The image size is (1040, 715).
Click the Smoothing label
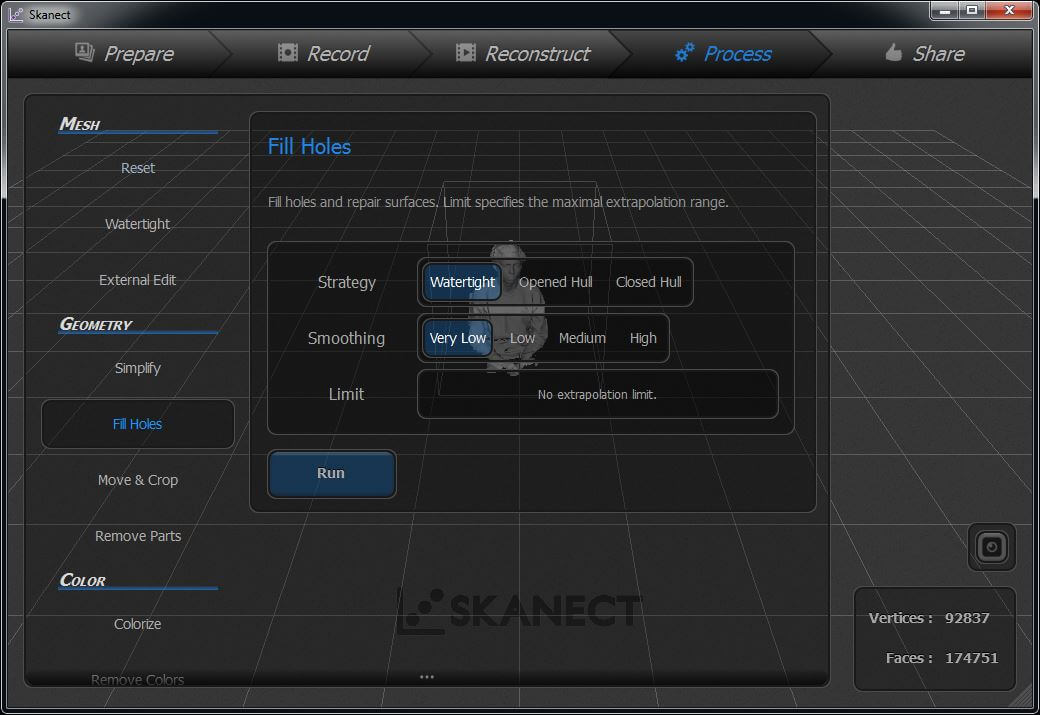(x=346, y=338)
